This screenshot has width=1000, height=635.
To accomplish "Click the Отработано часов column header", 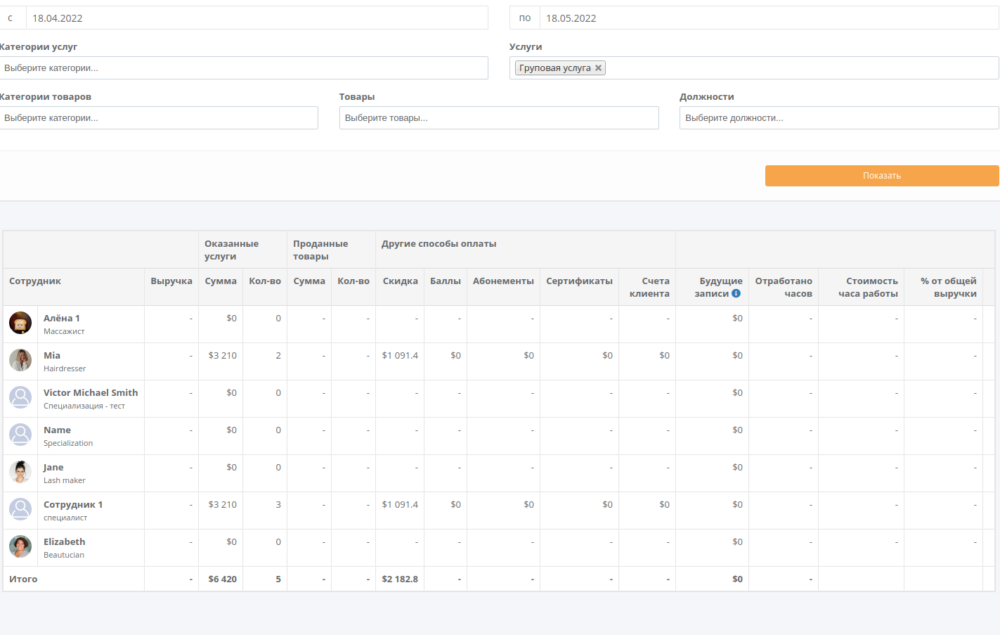I will [784, 288].
